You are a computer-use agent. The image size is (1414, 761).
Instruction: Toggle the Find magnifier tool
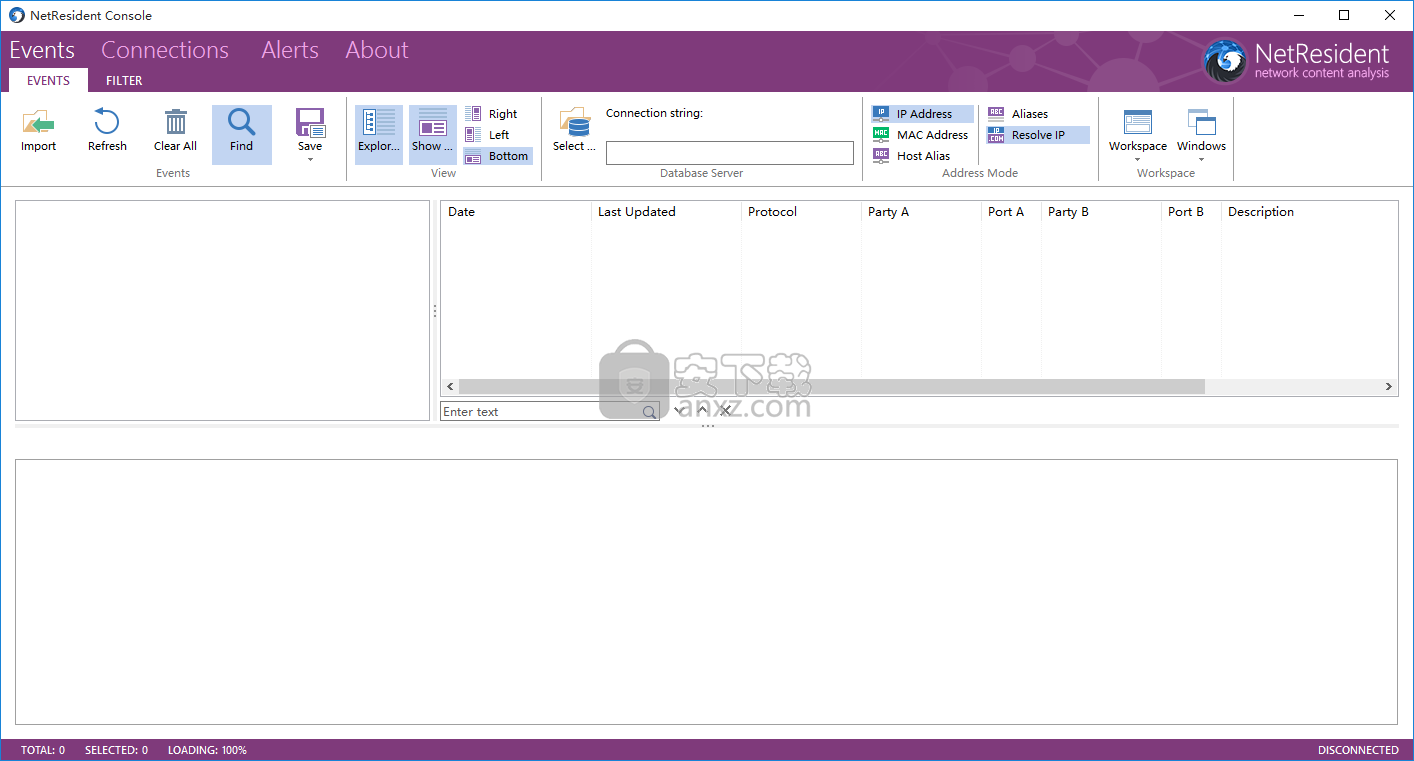(241, 133)
